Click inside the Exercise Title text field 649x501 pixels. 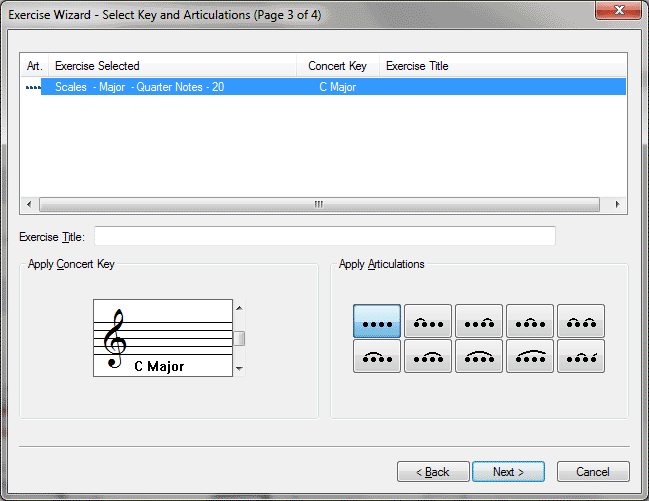325,236
